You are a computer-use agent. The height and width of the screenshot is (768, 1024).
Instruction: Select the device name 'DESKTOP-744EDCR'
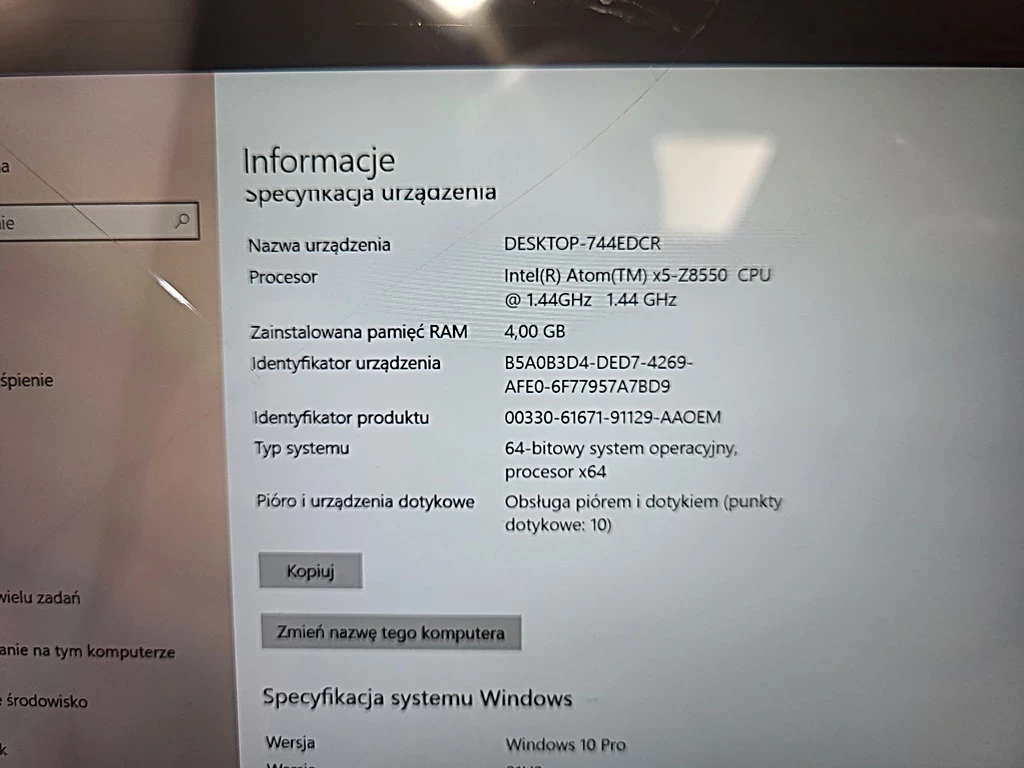(583, 244)
